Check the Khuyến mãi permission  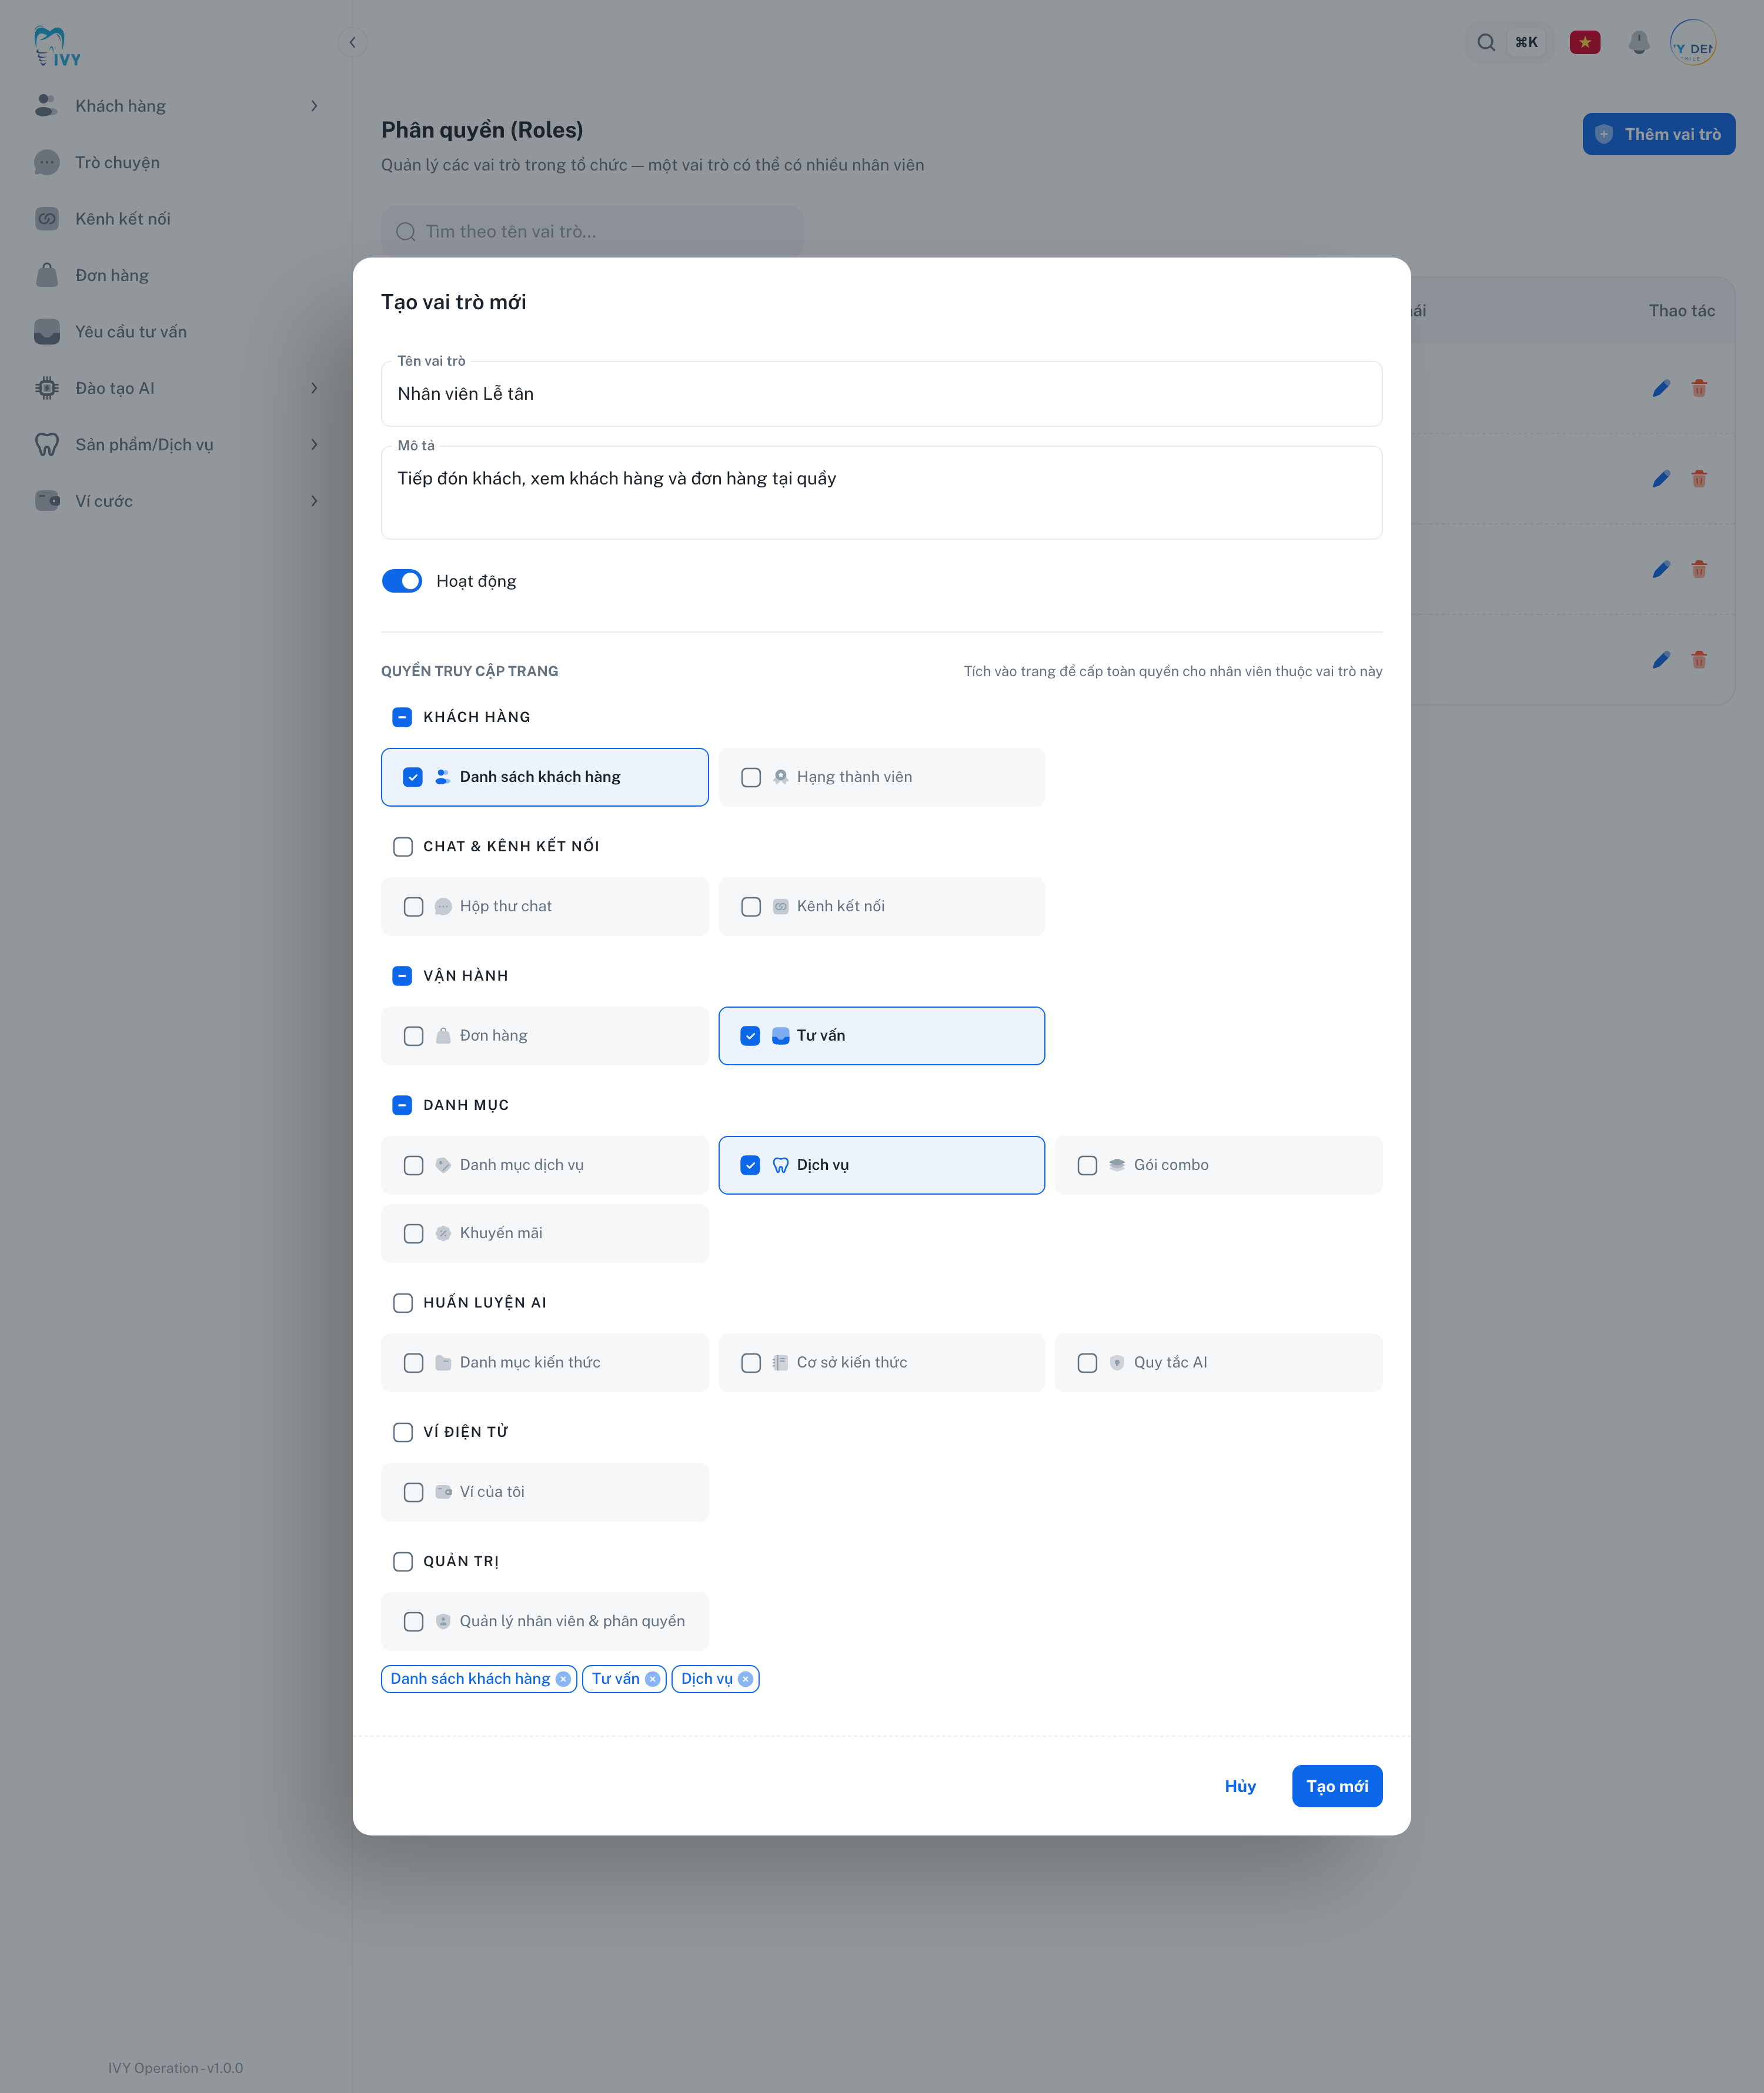[x=412, y=1234]
